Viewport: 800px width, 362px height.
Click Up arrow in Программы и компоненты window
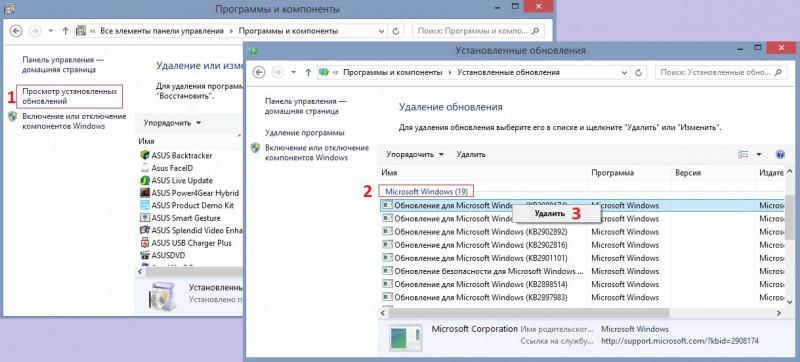tap(65, 31)
